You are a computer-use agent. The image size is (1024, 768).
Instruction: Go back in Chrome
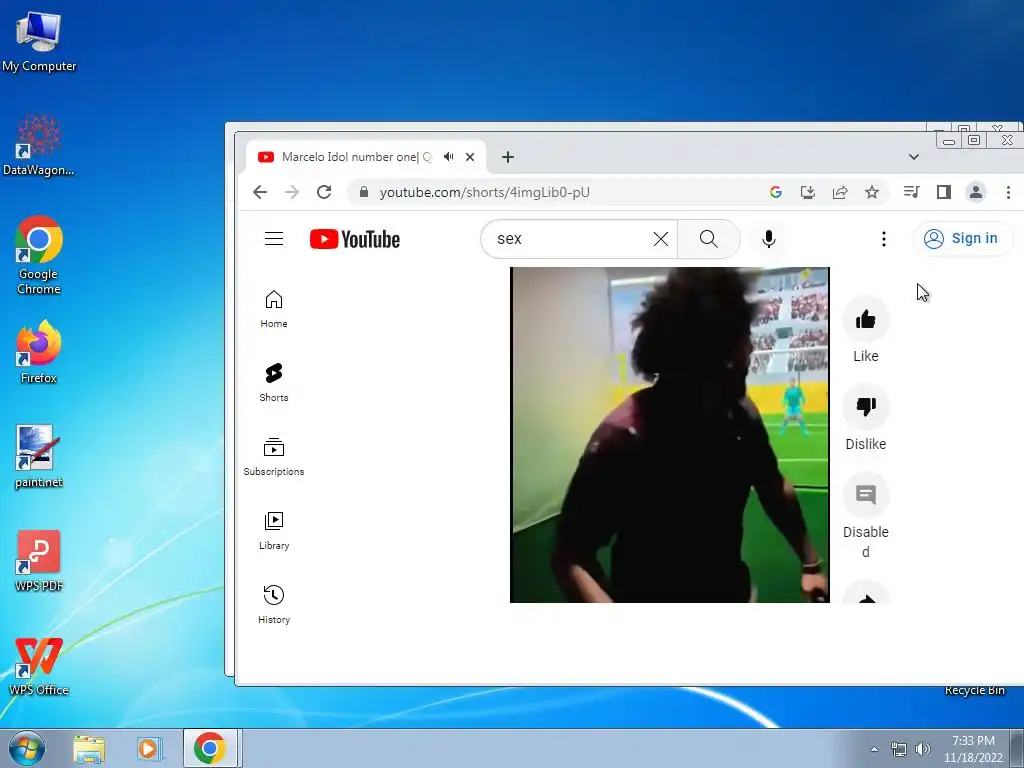[260, 192]
